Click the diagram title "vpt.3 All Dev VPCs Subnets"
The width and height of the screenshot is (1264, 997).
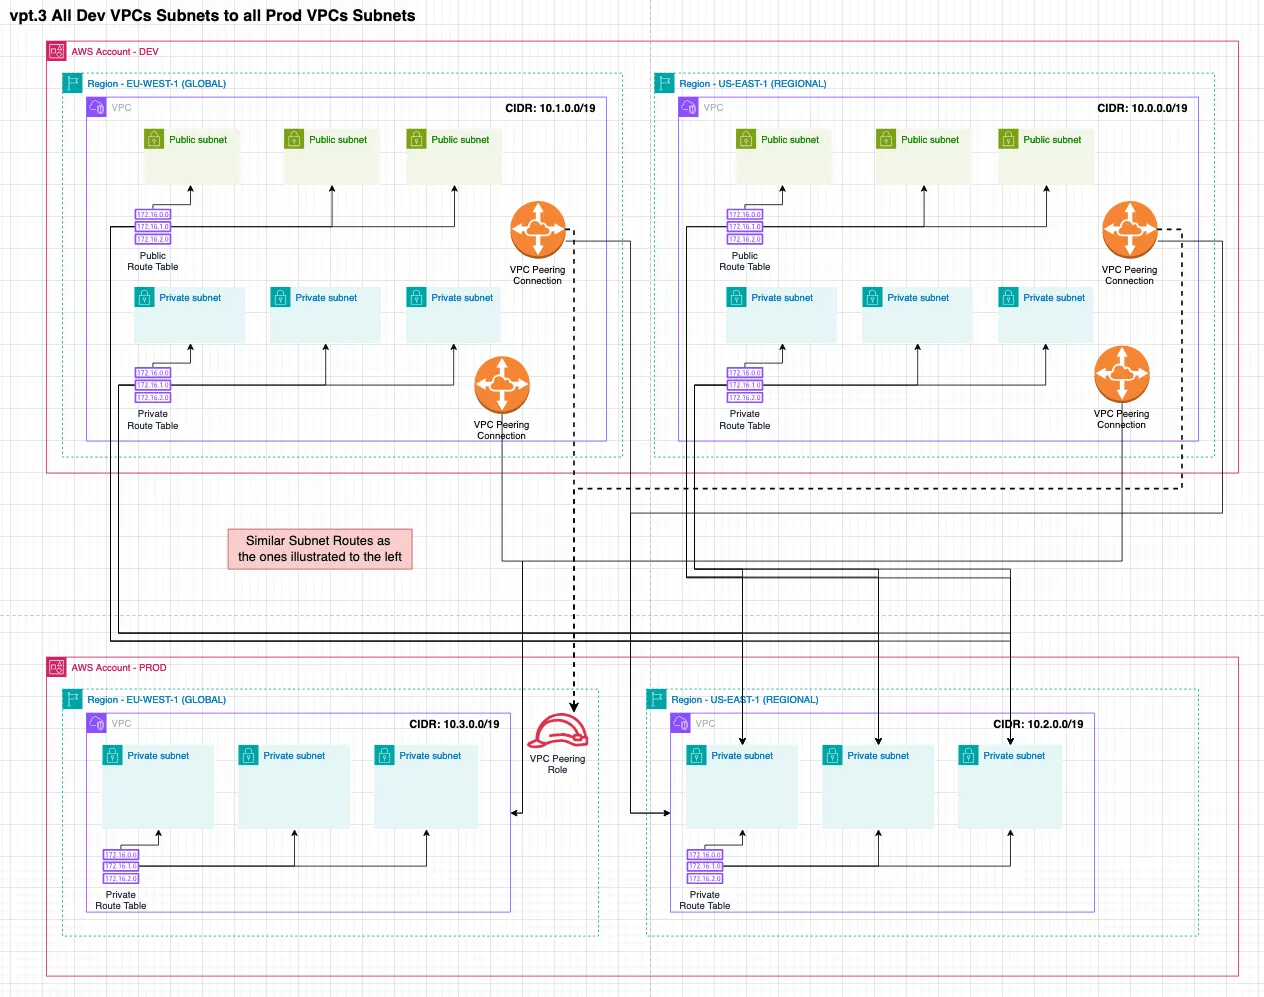coord(212,15)
